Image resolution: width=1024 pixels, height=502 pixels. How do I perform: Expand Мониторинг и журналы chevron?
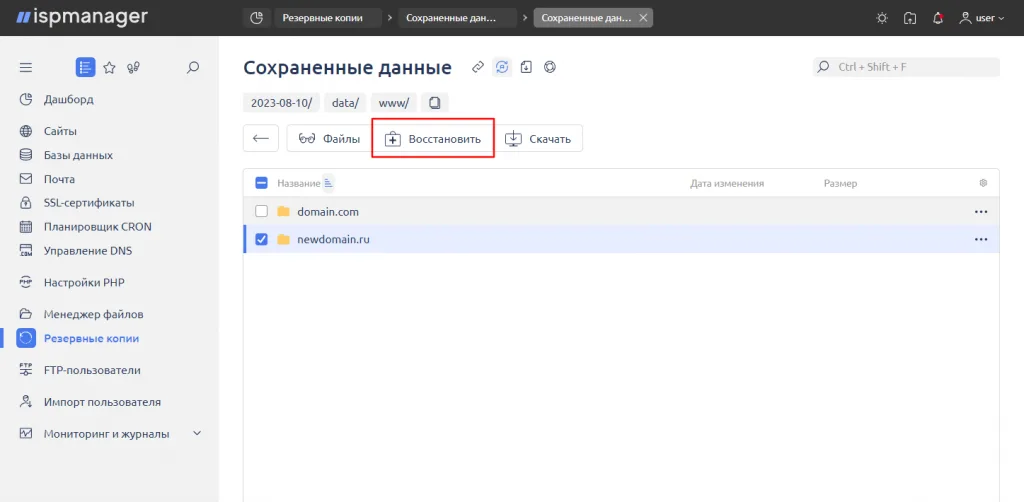[198, 433]
